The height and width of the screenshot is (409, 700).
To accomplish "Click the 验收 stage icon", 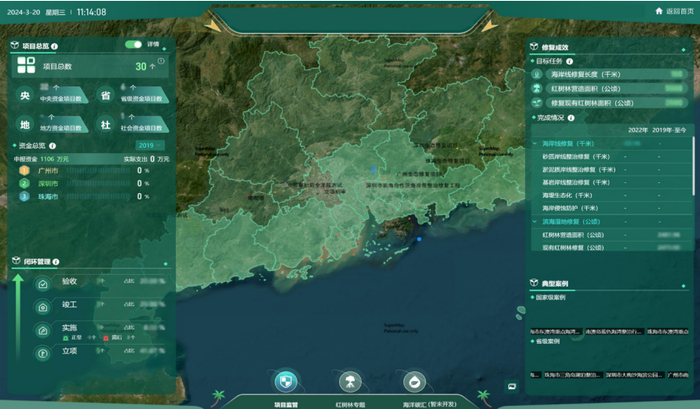I will pyautogui.click(x=43, y=284).
